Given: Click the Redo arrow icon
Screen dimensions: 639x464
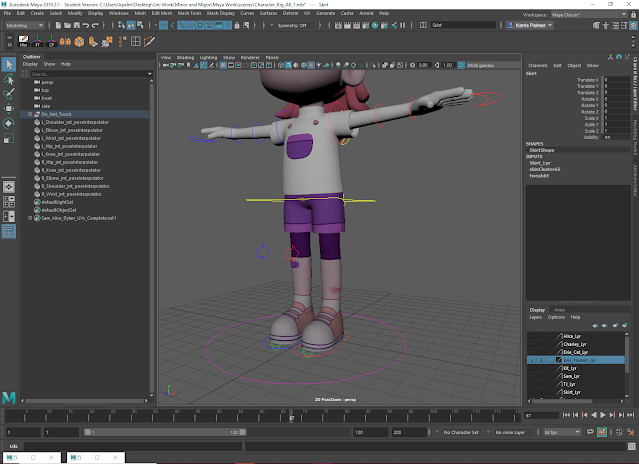Looking at the screenshot, I should (95, 25).
